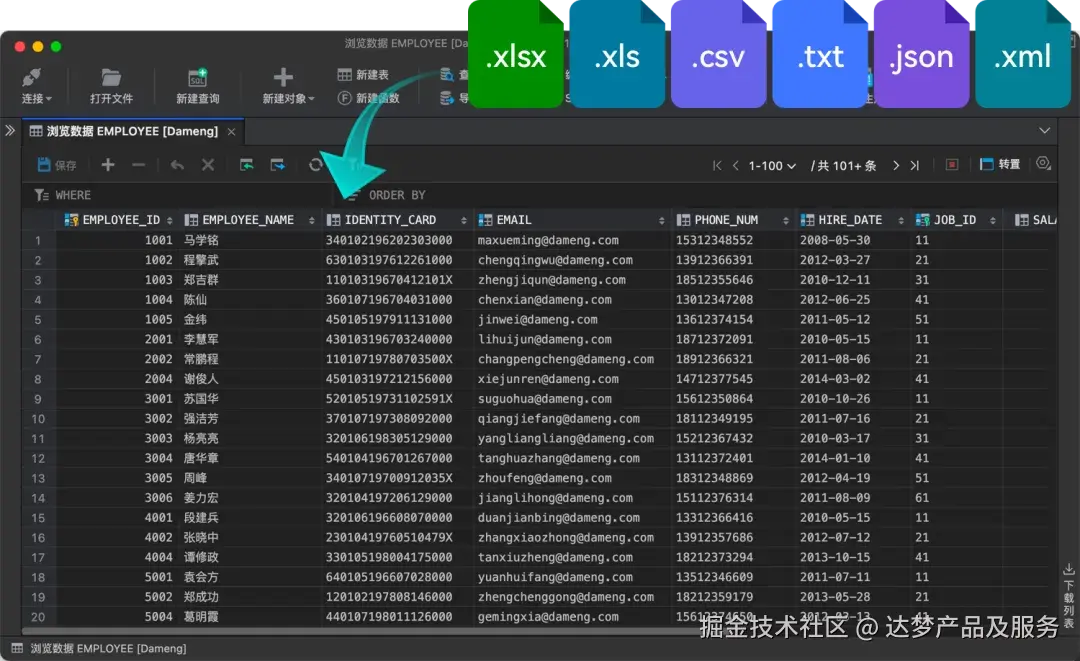The image size is (1080, 661).
Task: Sort by JOB_ID column arrows
Action: 993,220
